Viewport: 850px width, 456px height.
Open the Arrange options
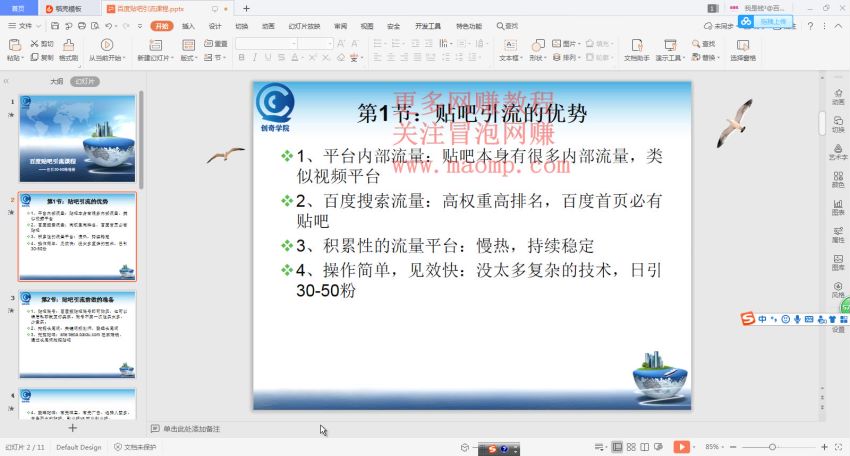tap(566, 57)
